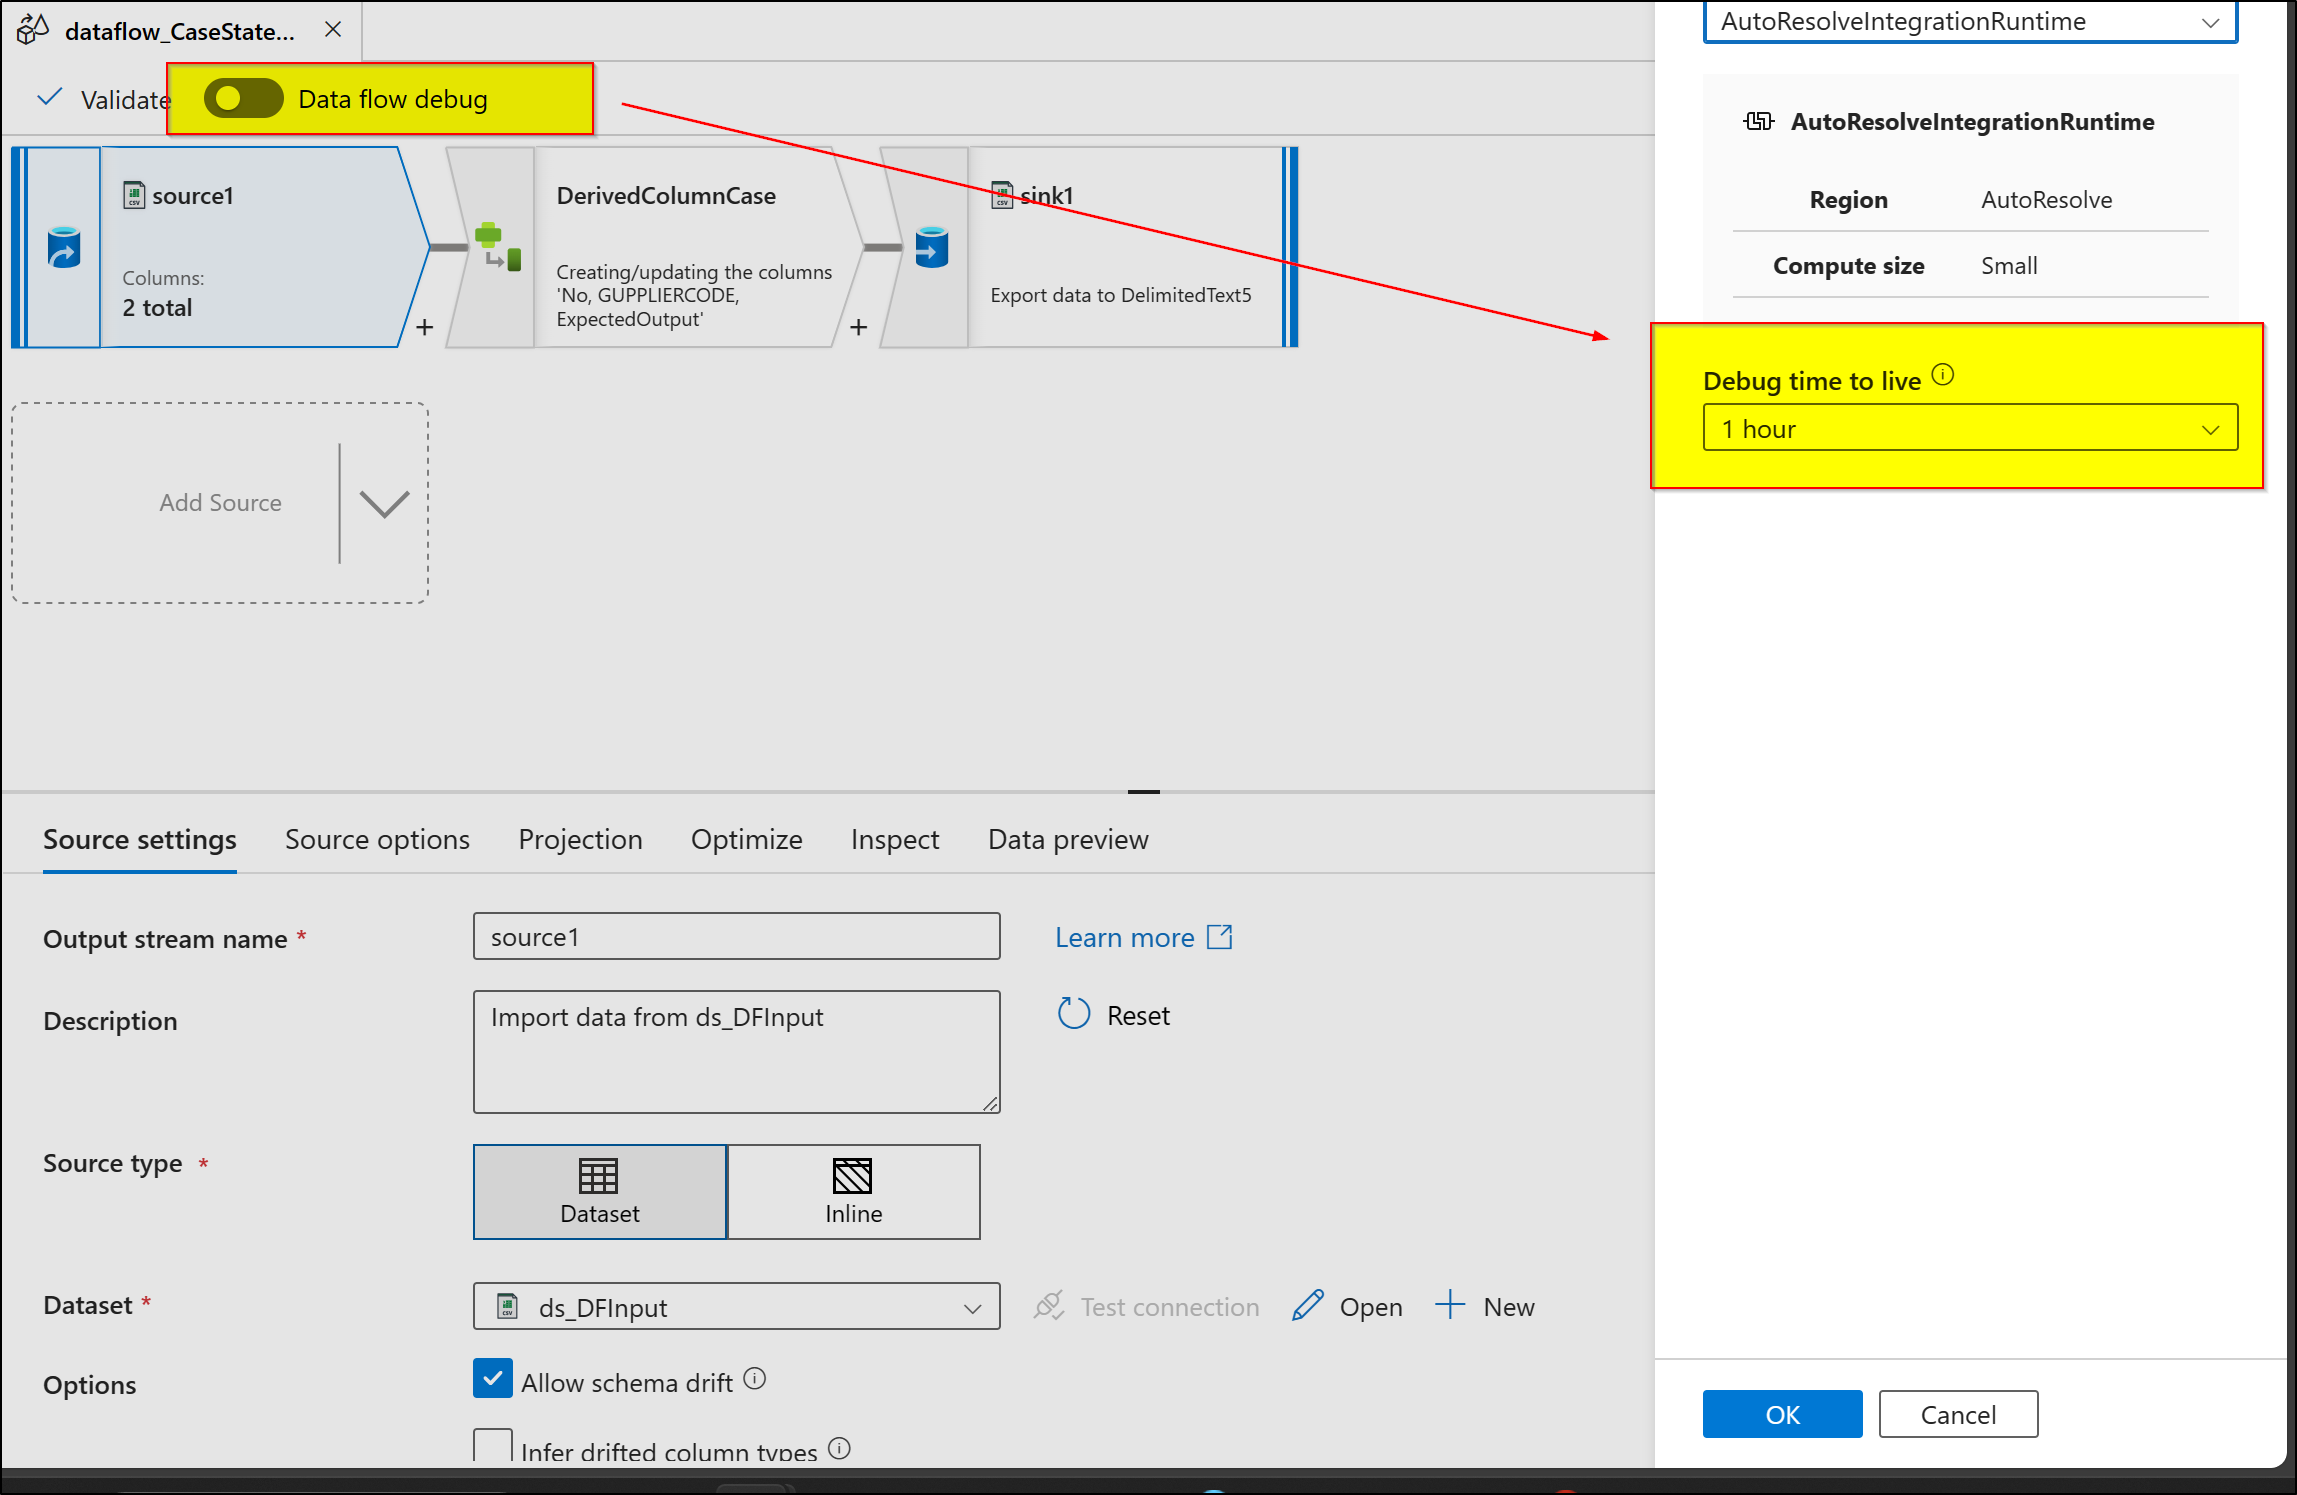
Task: Uncheck the Allow schema drift checkbox
Action: 493,1379
